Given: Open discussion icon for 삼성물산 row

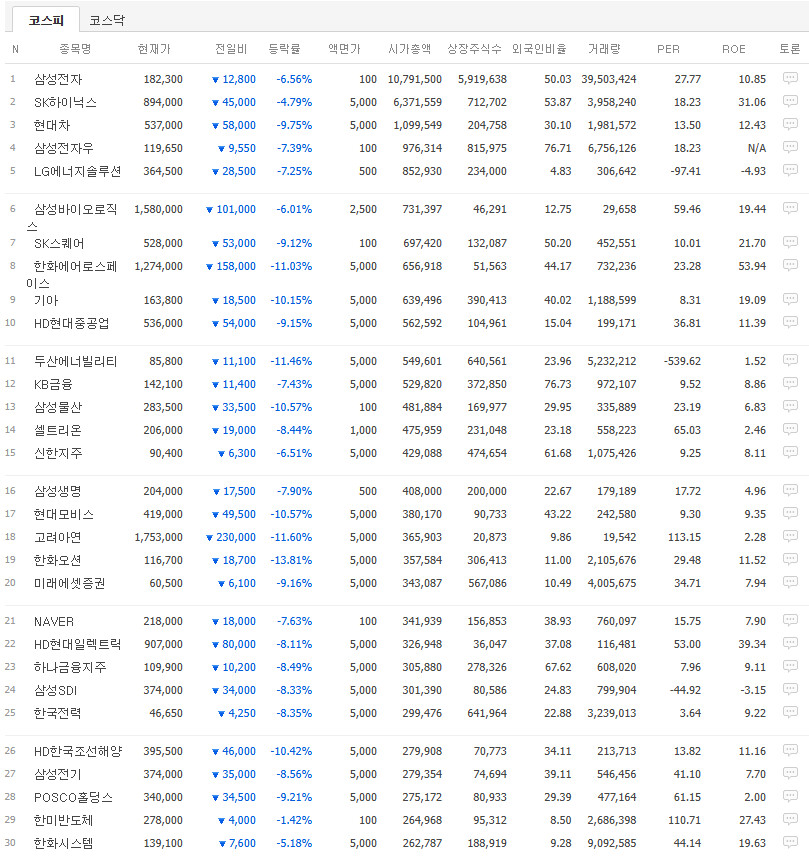Looking at the screenshot, I should 790,406.
